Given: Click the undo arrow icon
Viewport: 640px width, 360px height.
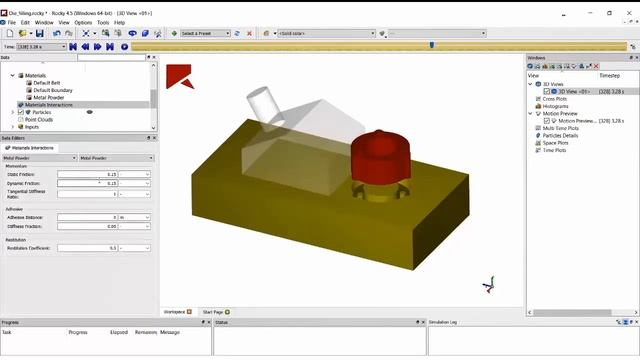Looking at the screenshot, I should tap(57, 33).
